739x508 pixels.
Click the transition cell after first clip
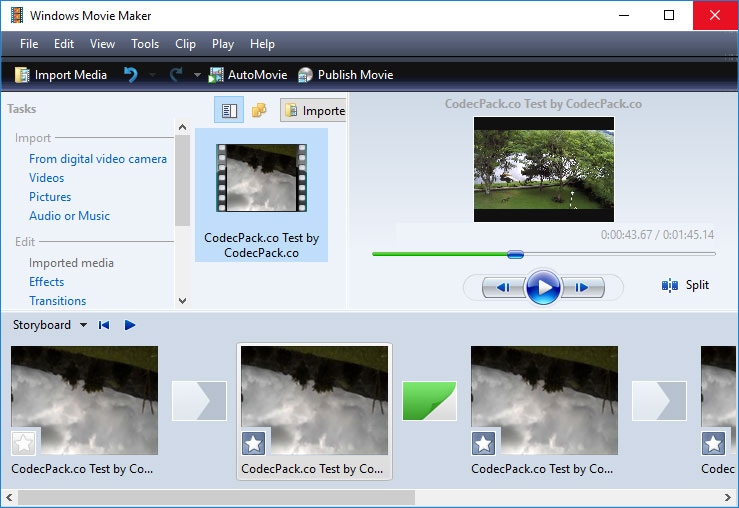point(199,401)
